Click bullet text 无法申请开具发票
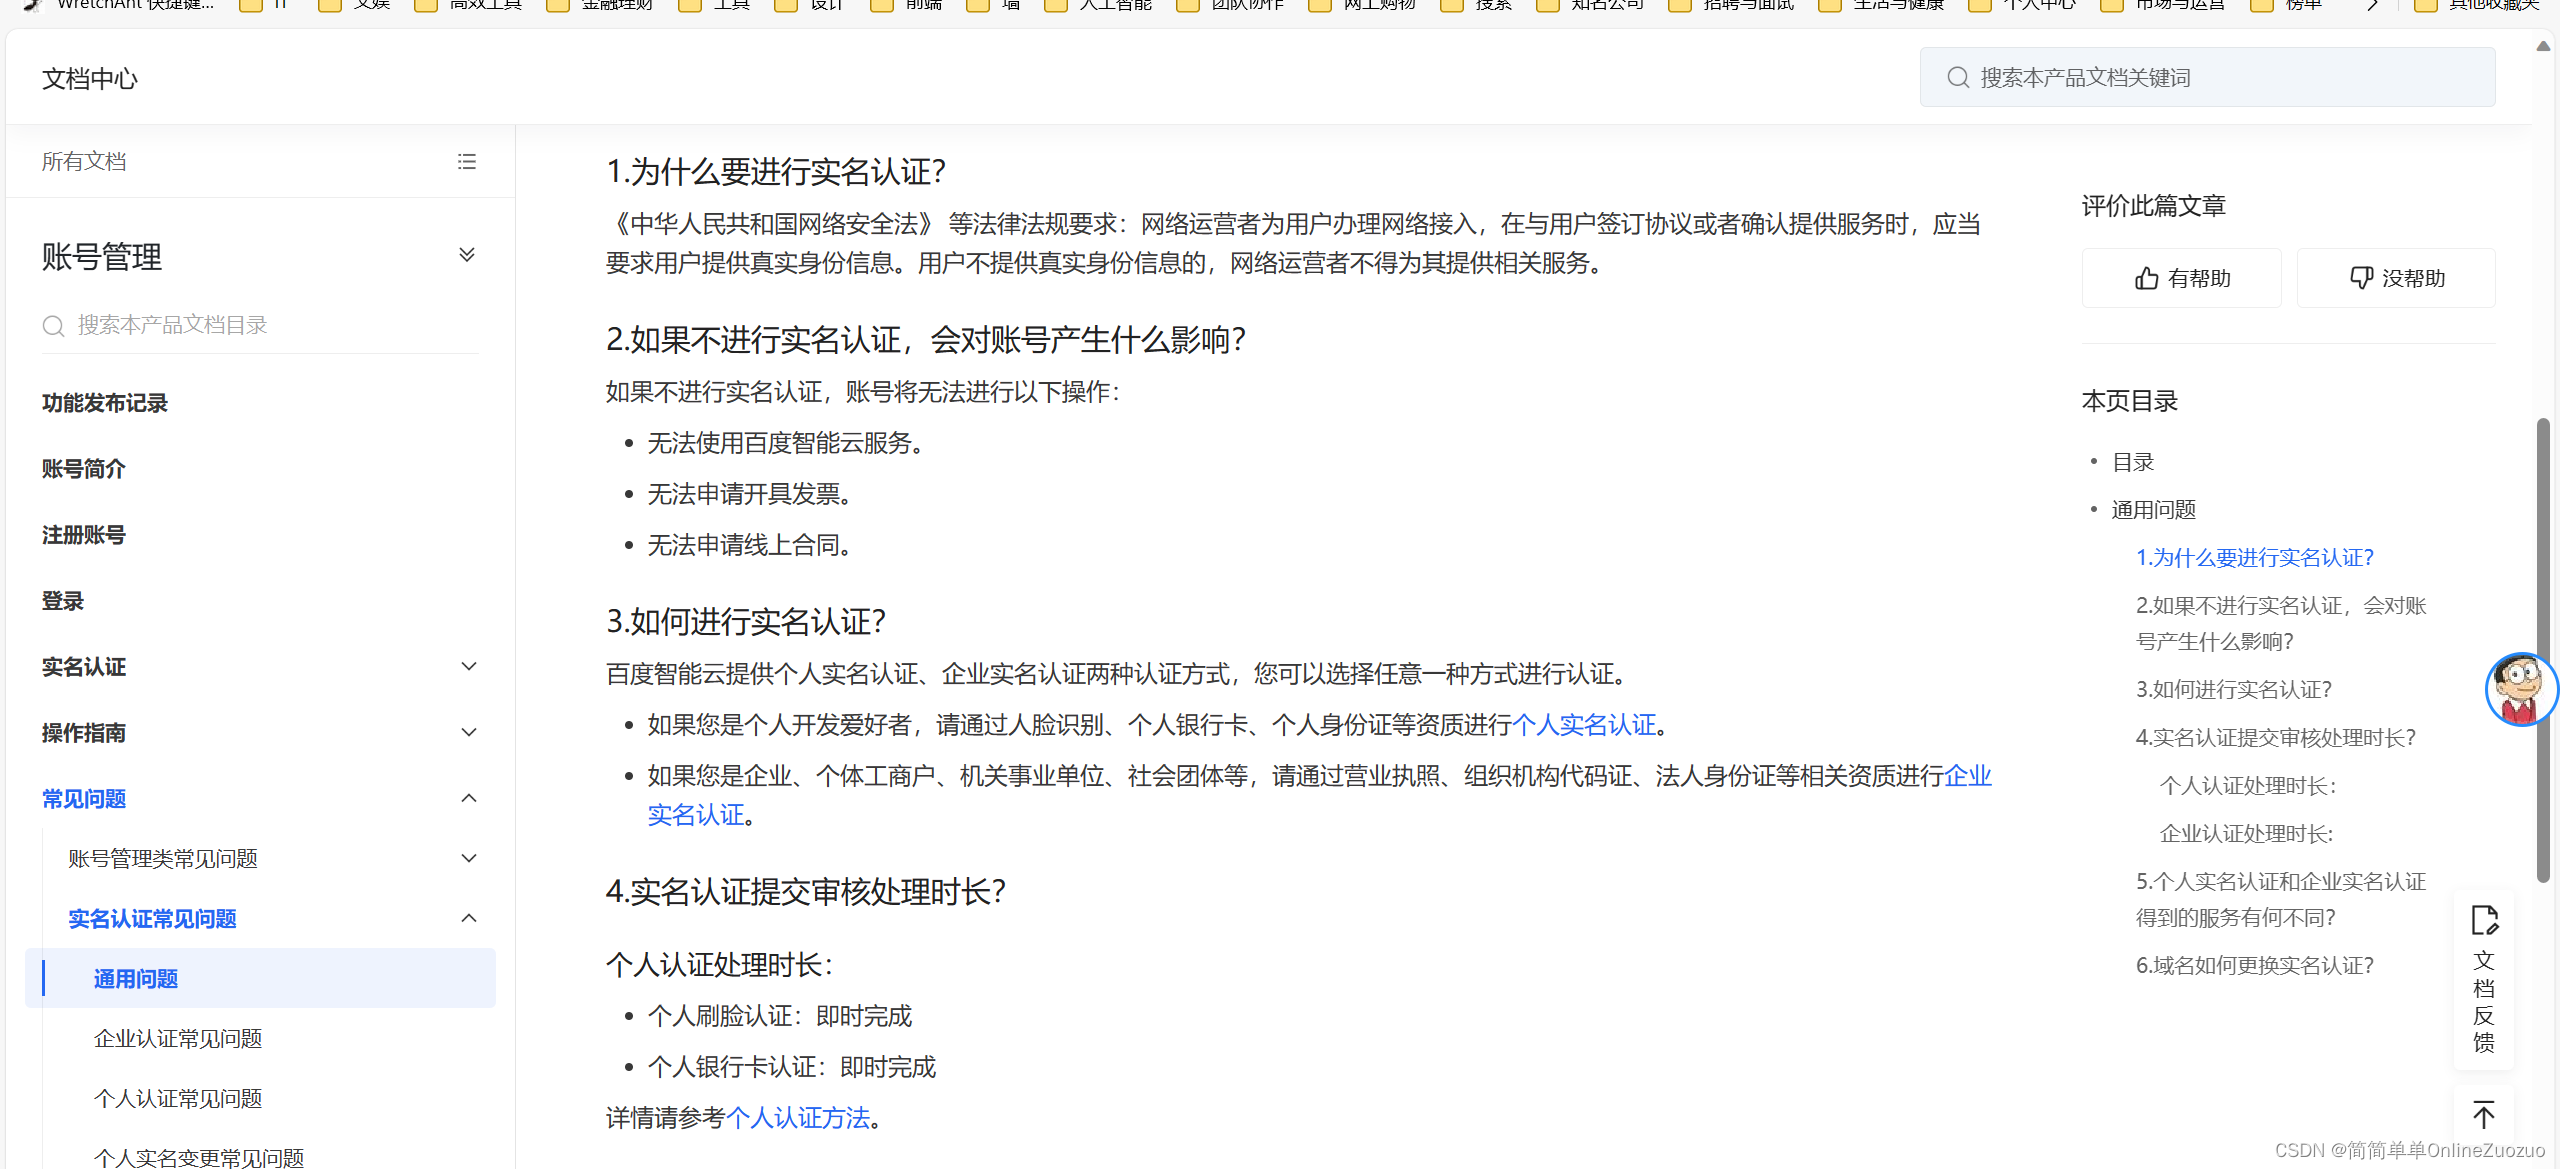The width and height of the screenshot is (2560, 1169). (x=750, y=494)
